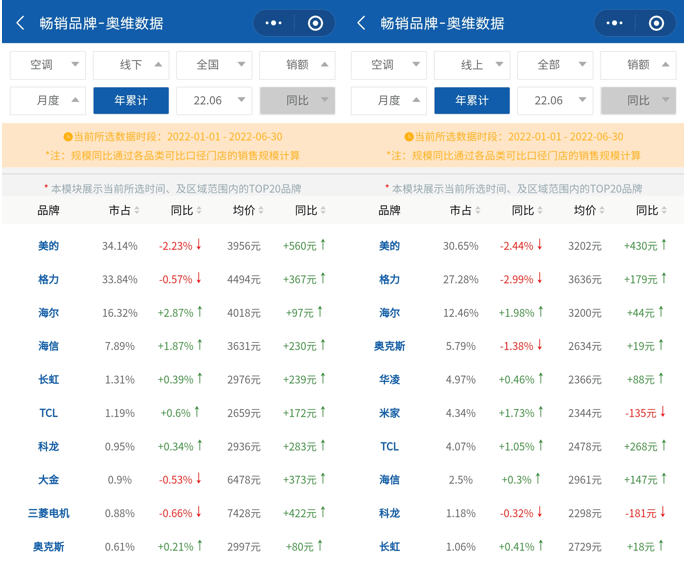The width and height of the screenshot is (692, 565).
Task: Open the 全部 dropdown in right panel
Action: 555,65
